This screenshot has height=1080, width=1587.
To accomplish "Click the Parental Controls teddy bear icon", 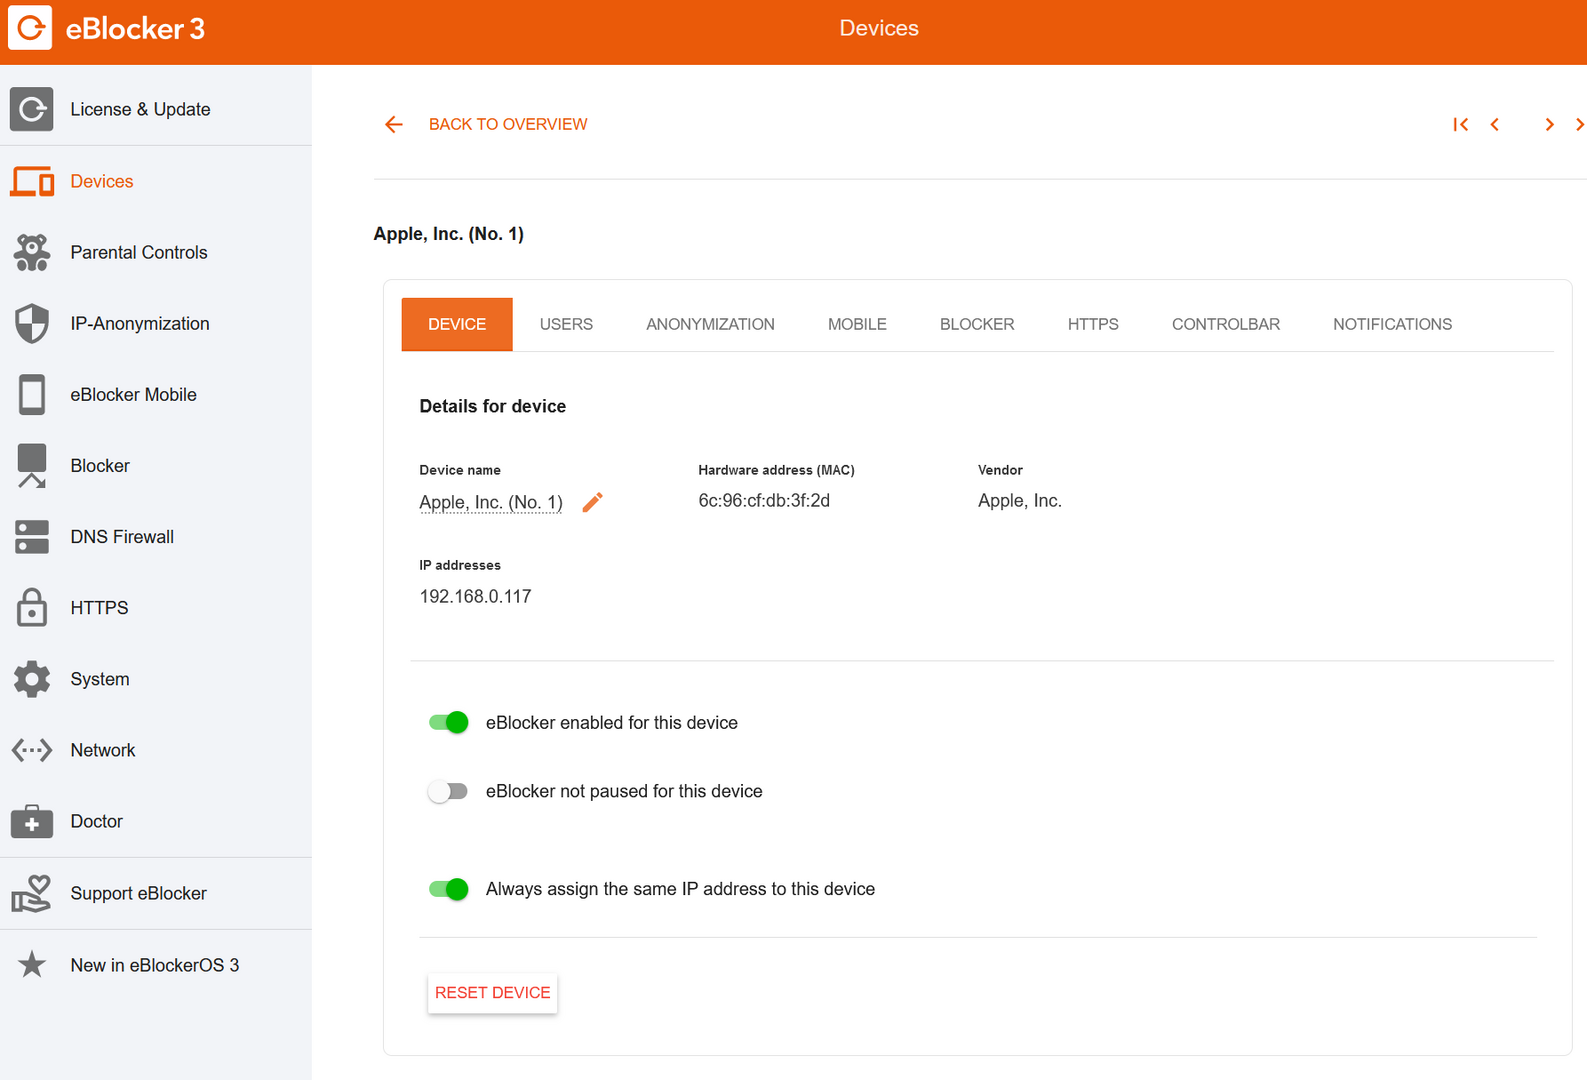I will tap(32, 252).
